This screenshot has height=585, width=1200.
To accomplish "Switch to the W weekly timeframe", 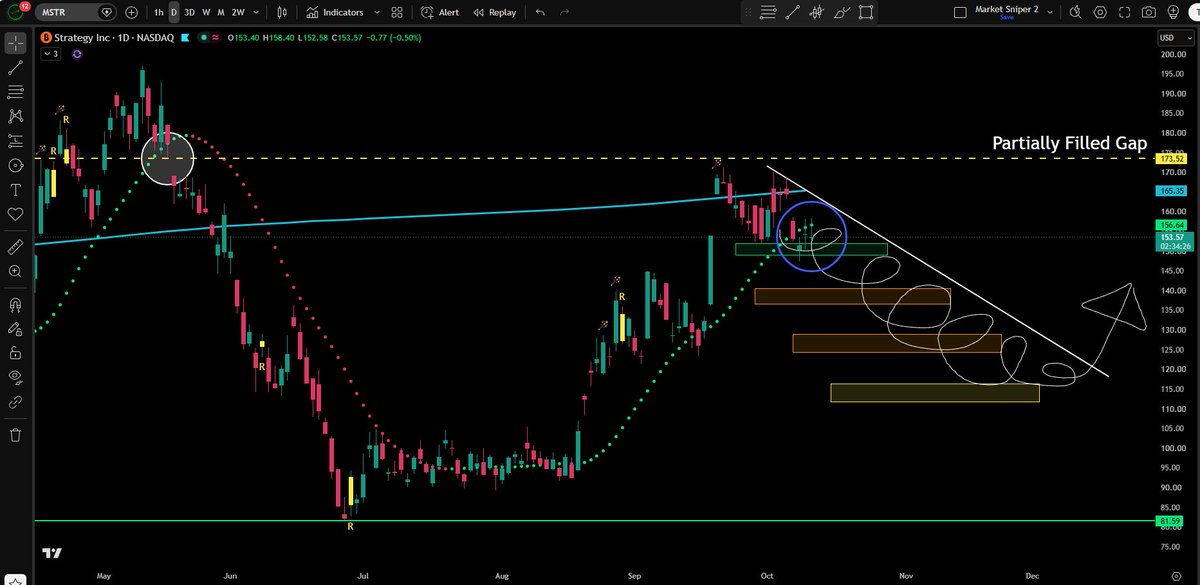I will (x=207, y=12).
